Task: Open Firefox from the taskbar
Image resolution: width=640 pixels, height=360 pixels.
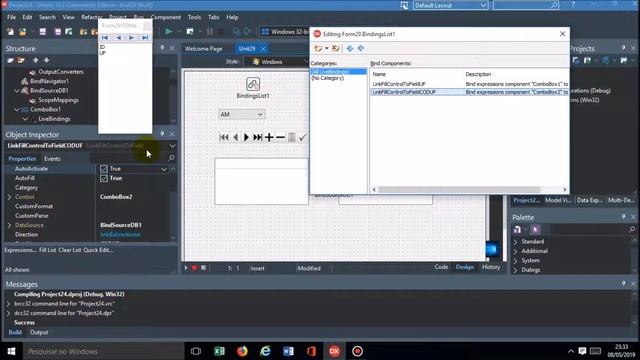Action: [242, 351]
